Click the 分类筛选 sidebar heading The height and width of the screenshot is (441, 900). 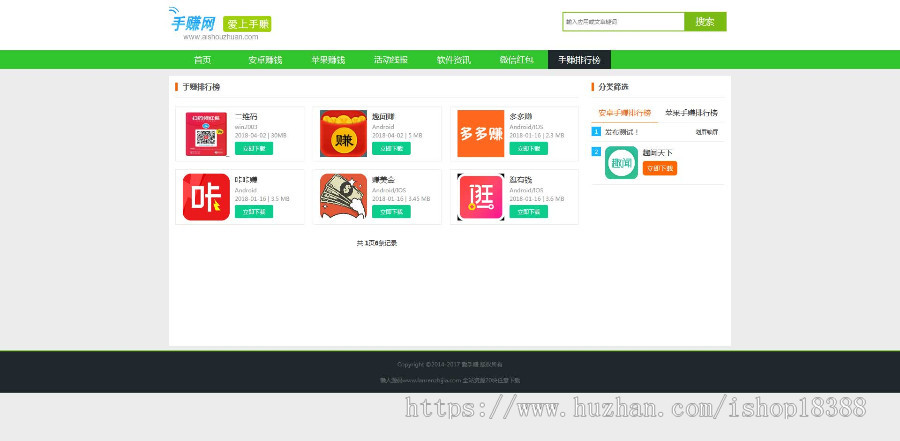[x=613, y=87]
